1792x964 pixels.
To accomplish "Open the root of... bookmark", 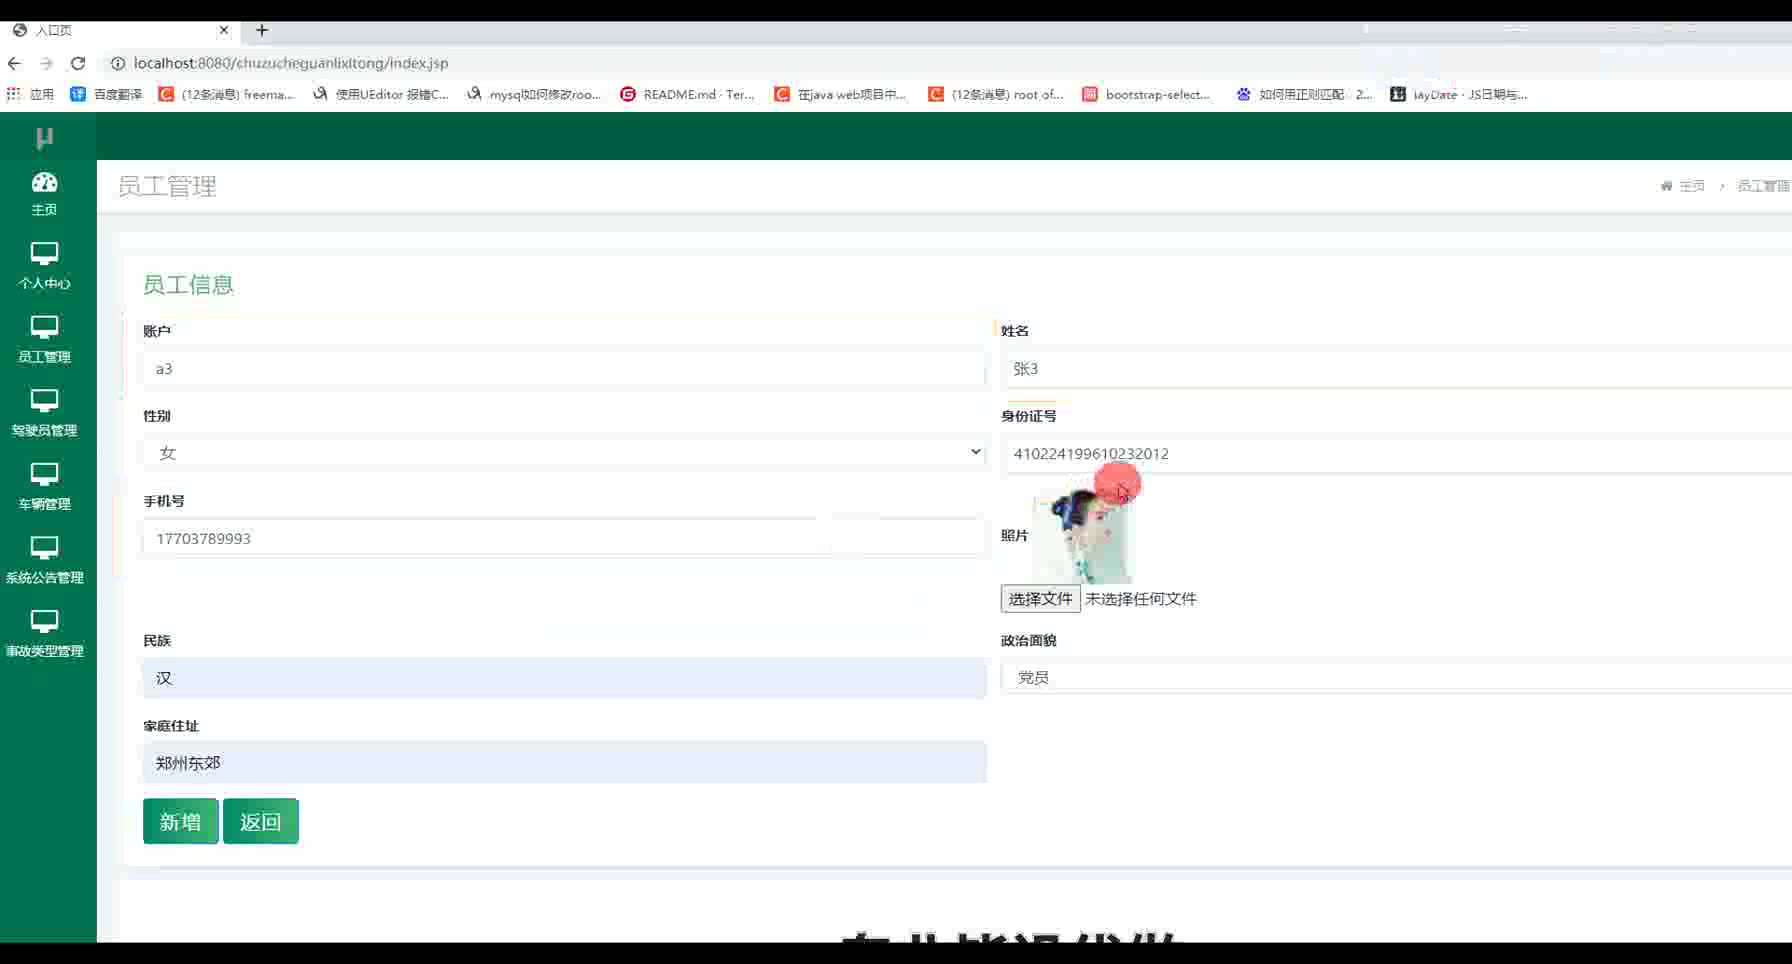I will (x=996, y=94).
